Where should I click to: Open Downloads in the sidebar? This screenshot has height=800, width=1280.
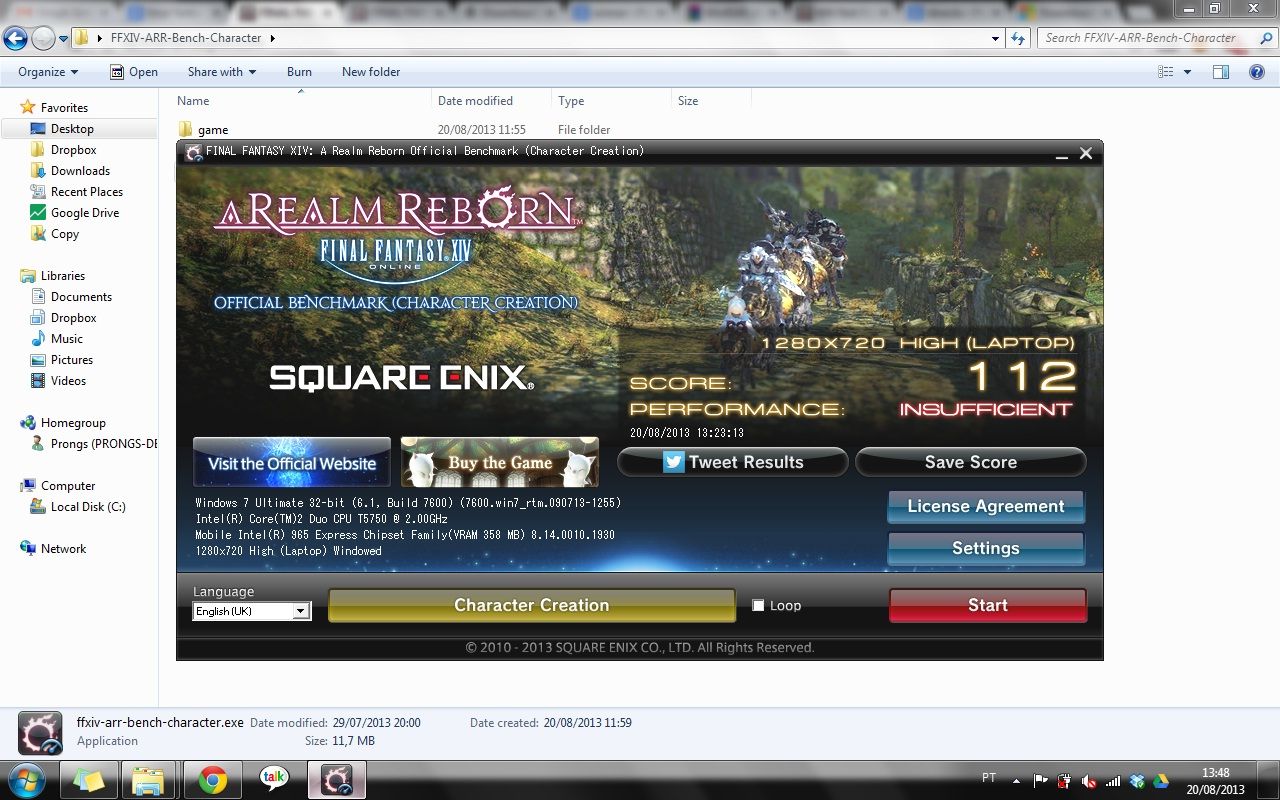tap(80, 170)
